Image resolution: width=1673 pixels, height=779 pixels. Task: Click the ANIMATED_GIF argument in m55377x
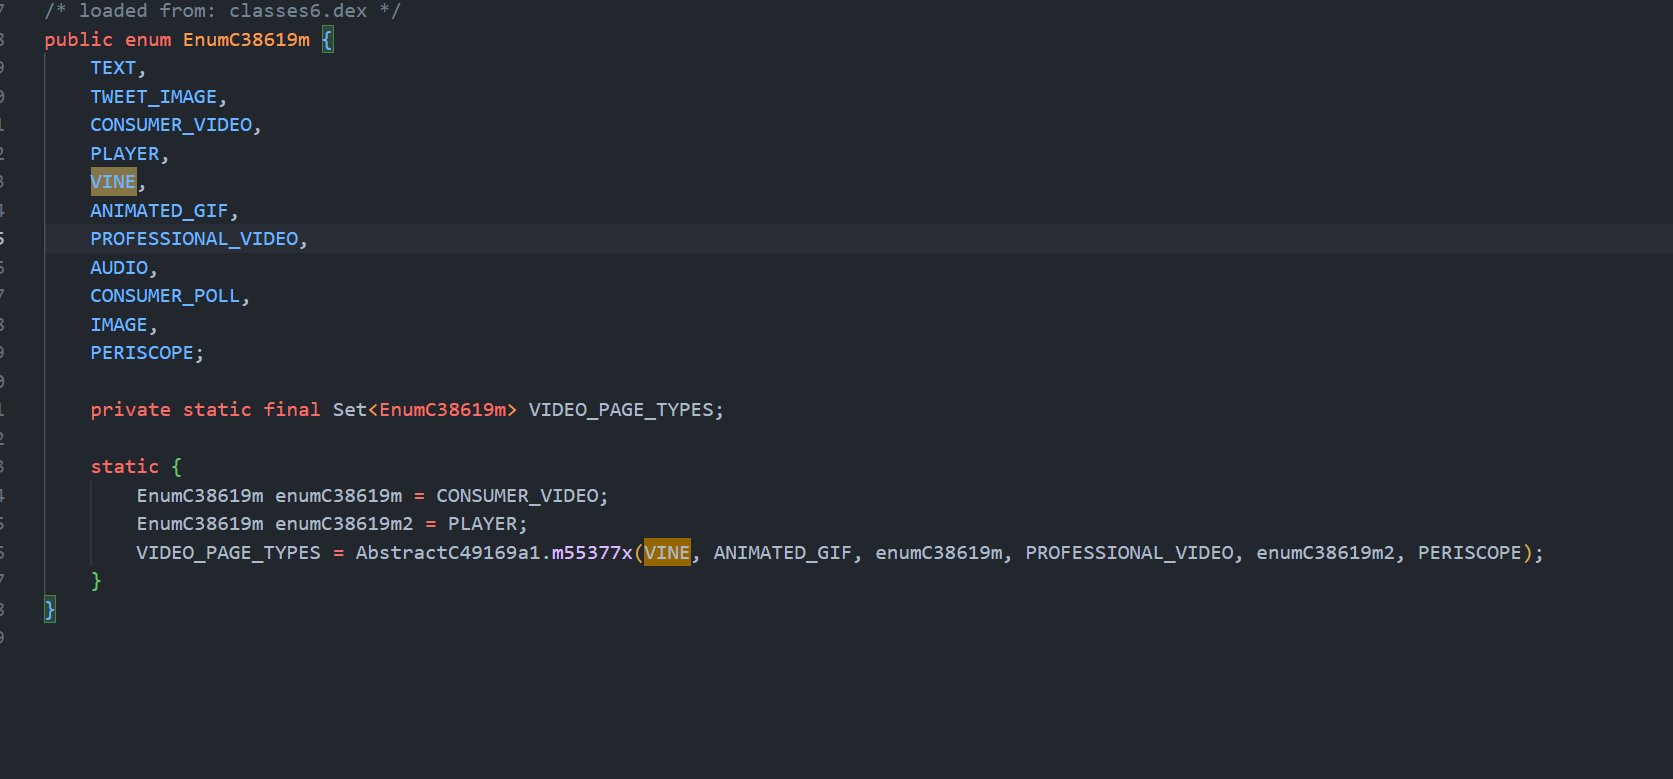coord(783,553)
